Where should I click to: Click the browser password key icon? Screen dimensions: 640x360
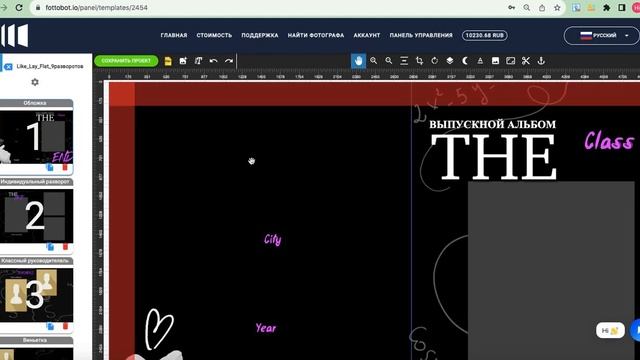(x=511, y=8)
